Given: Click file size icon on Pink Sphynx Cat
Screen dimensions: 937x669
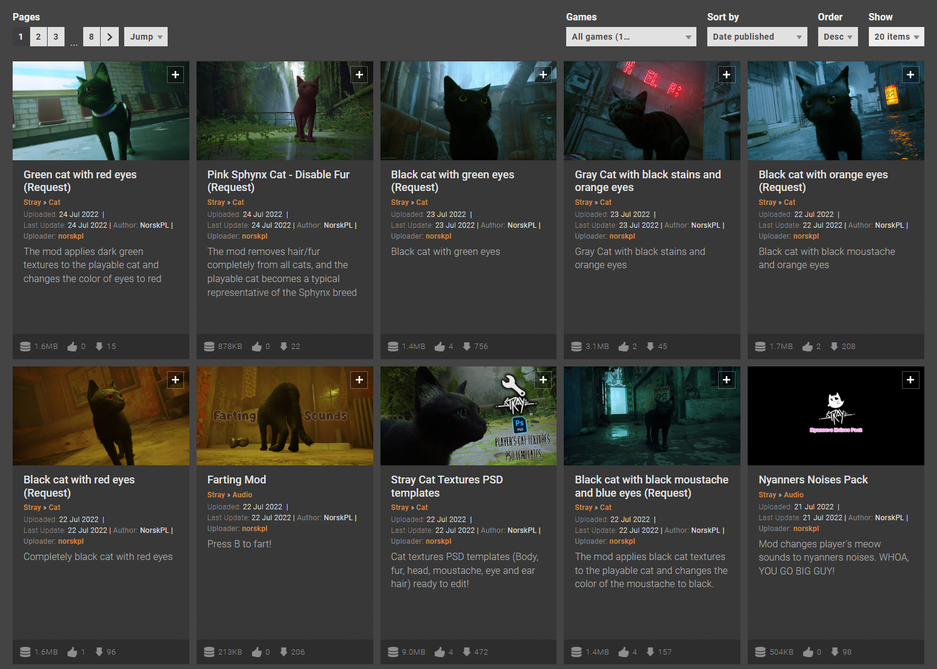Looking at the screenshot, I should pyautogui.click(x=209, y=347).
